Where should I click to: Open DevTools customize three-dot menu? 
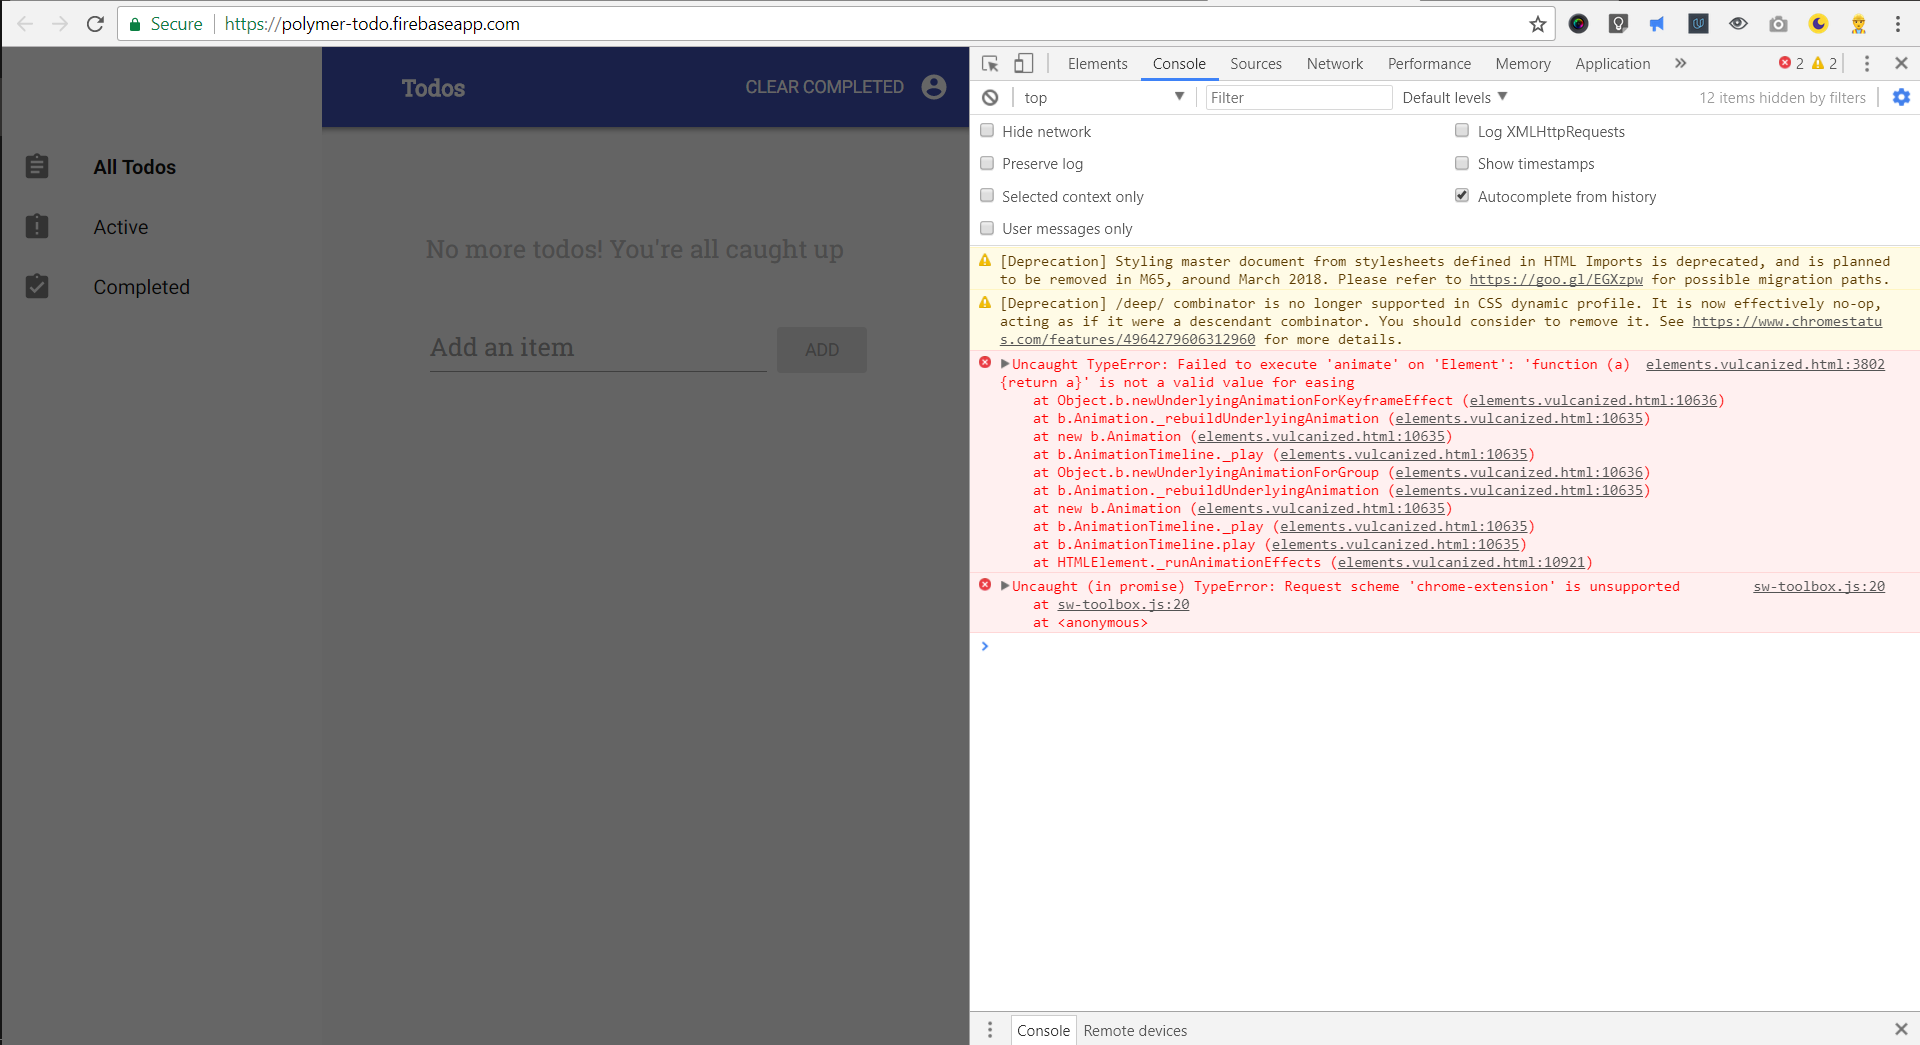point(1866,63)
